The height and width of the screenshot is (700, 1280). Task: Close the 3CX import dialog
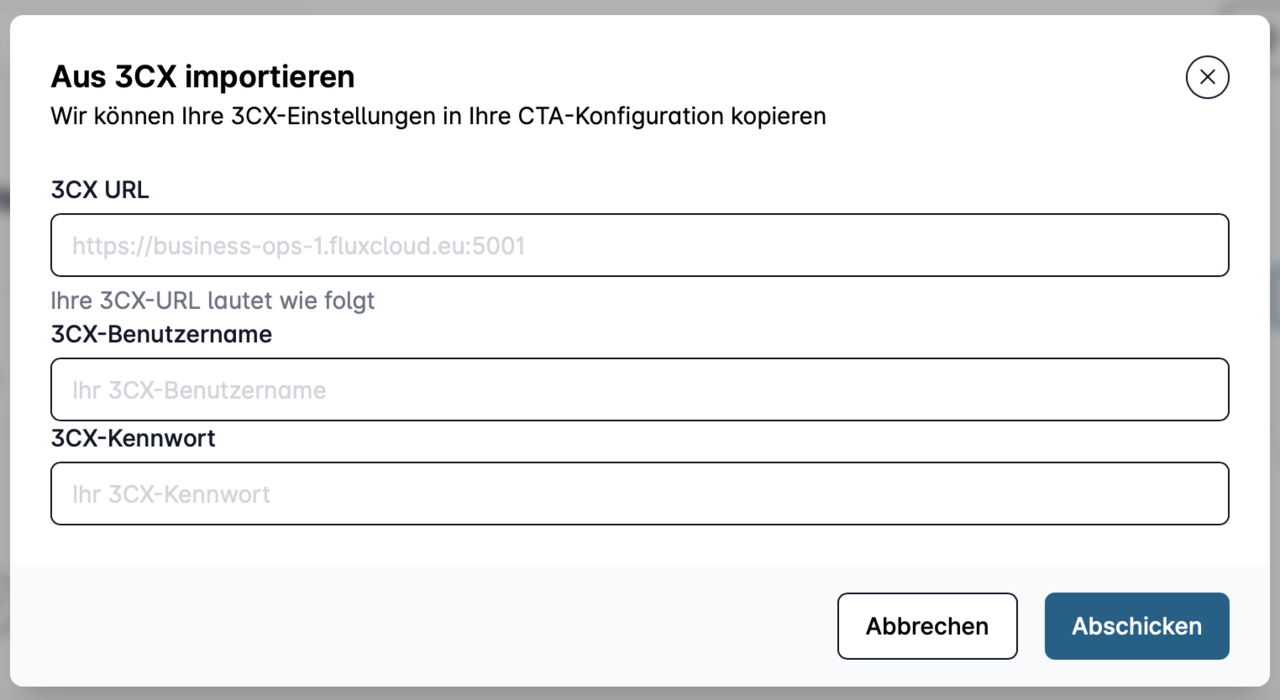(1207, 77)
